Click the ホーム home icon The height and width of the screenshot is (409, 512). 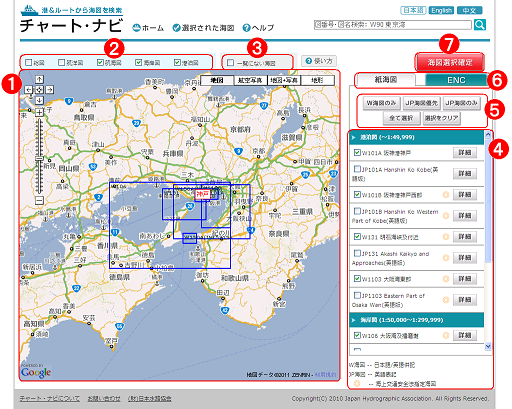tap(136, 28)
